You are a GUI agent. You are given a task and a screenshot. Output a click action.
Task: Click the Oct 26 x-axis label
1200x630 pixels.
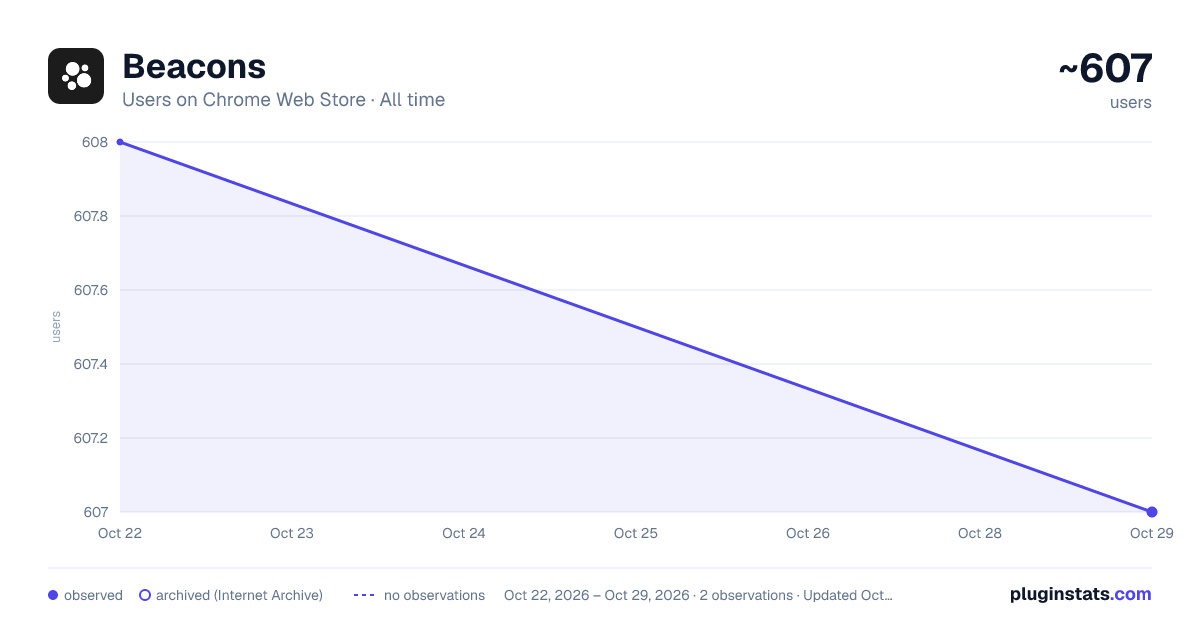tap(808, 533)
